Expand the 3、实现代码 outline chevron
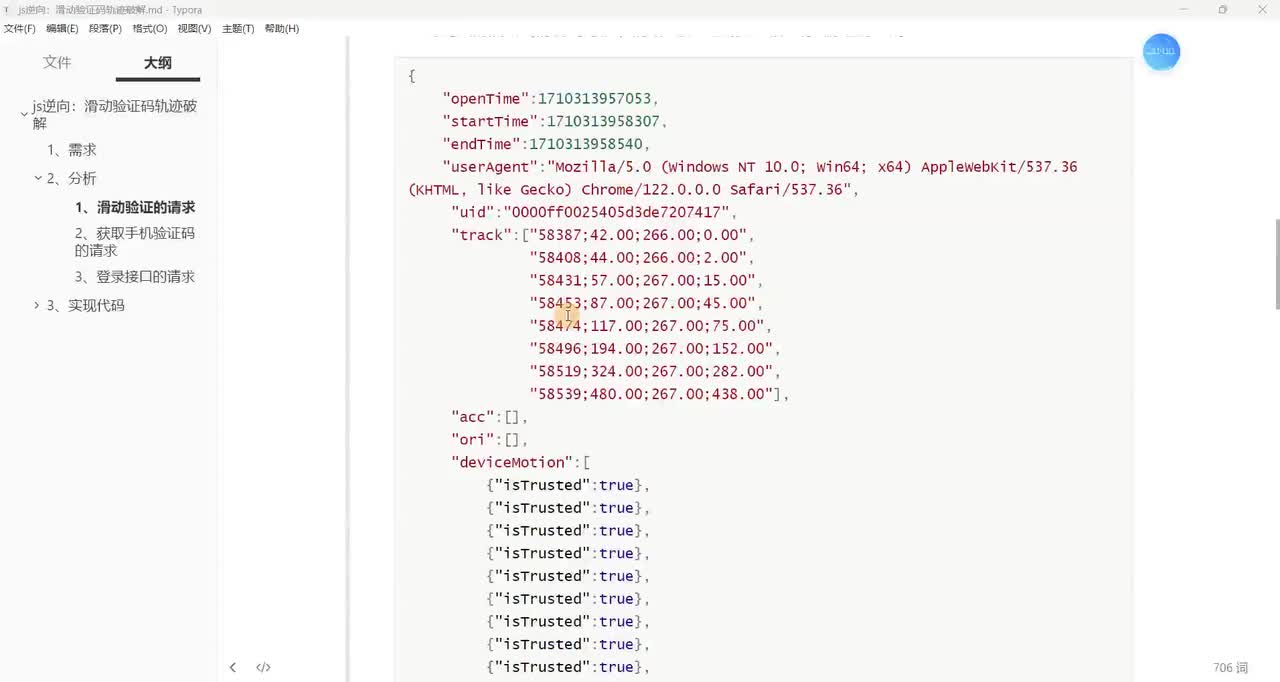Image resolution: width=1280 pixels, height=682 pixels. (38, 305)
